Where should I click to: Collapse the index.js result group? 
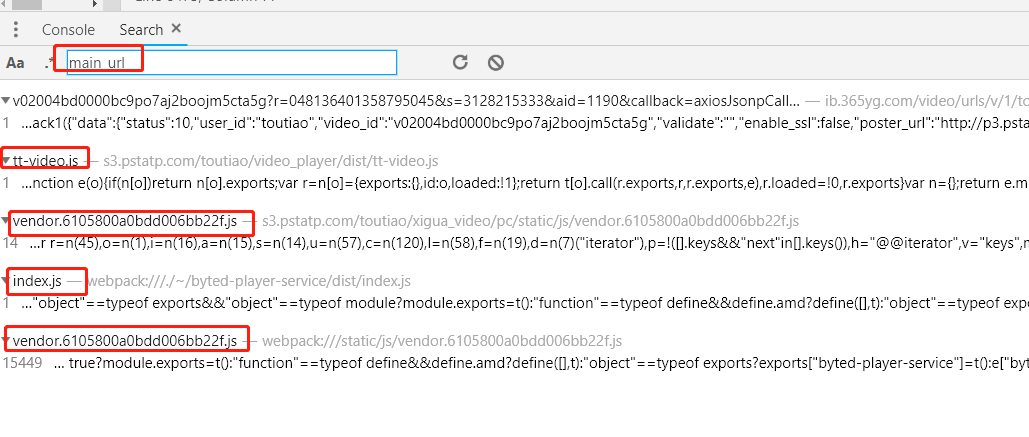point(6,281)
